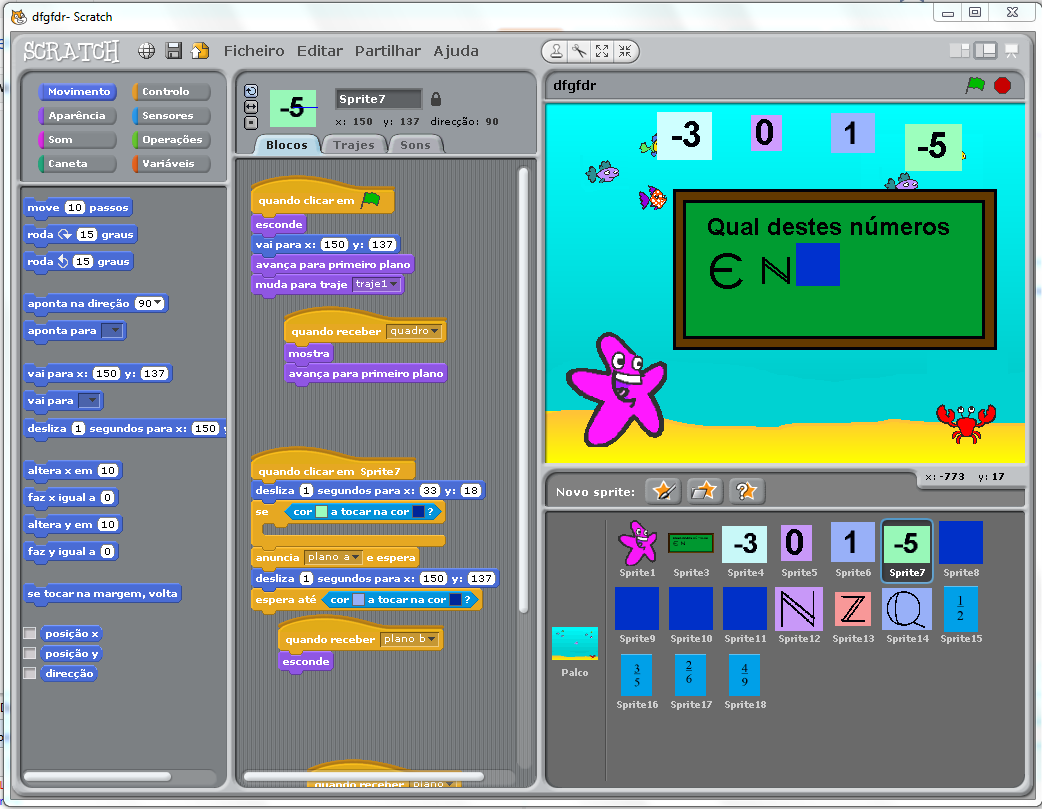Viewport: 1042px width, 809px height.
Task: Enable the posição x stage monitor
Action: click(x=30, y=633)
